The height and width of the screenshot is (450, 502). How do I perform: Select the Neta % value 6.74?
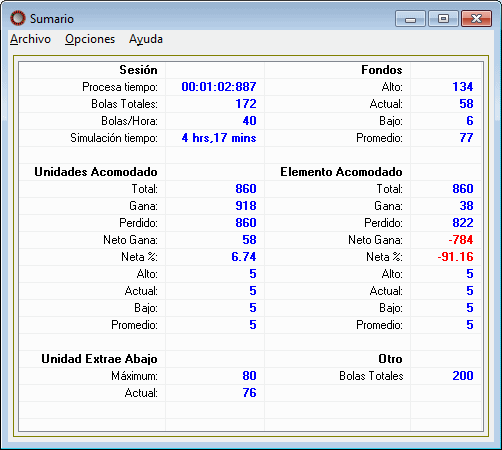244,257
